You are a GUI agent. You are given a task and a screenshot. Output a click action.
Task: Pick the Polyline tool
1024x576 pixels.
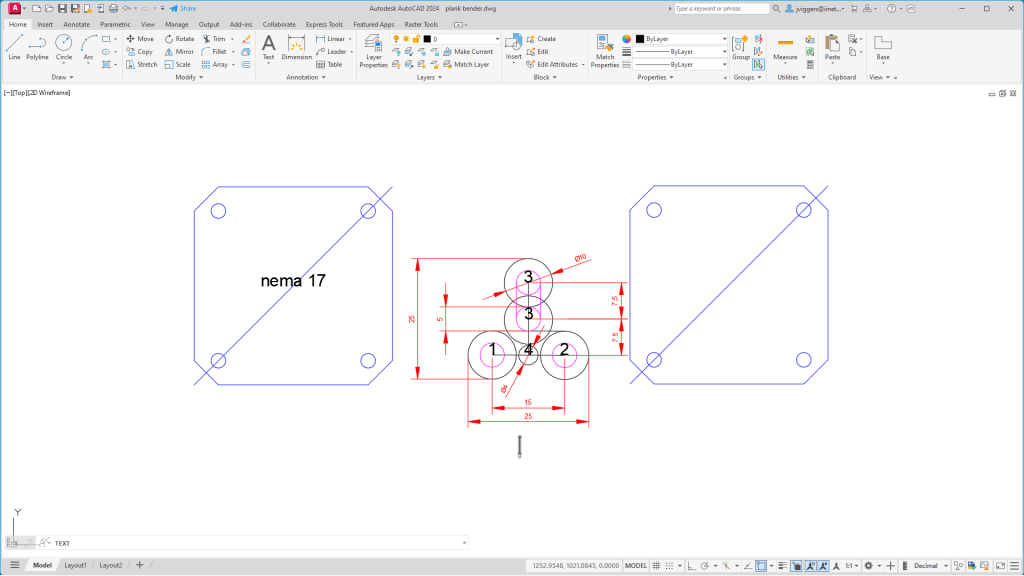(37, 46)
